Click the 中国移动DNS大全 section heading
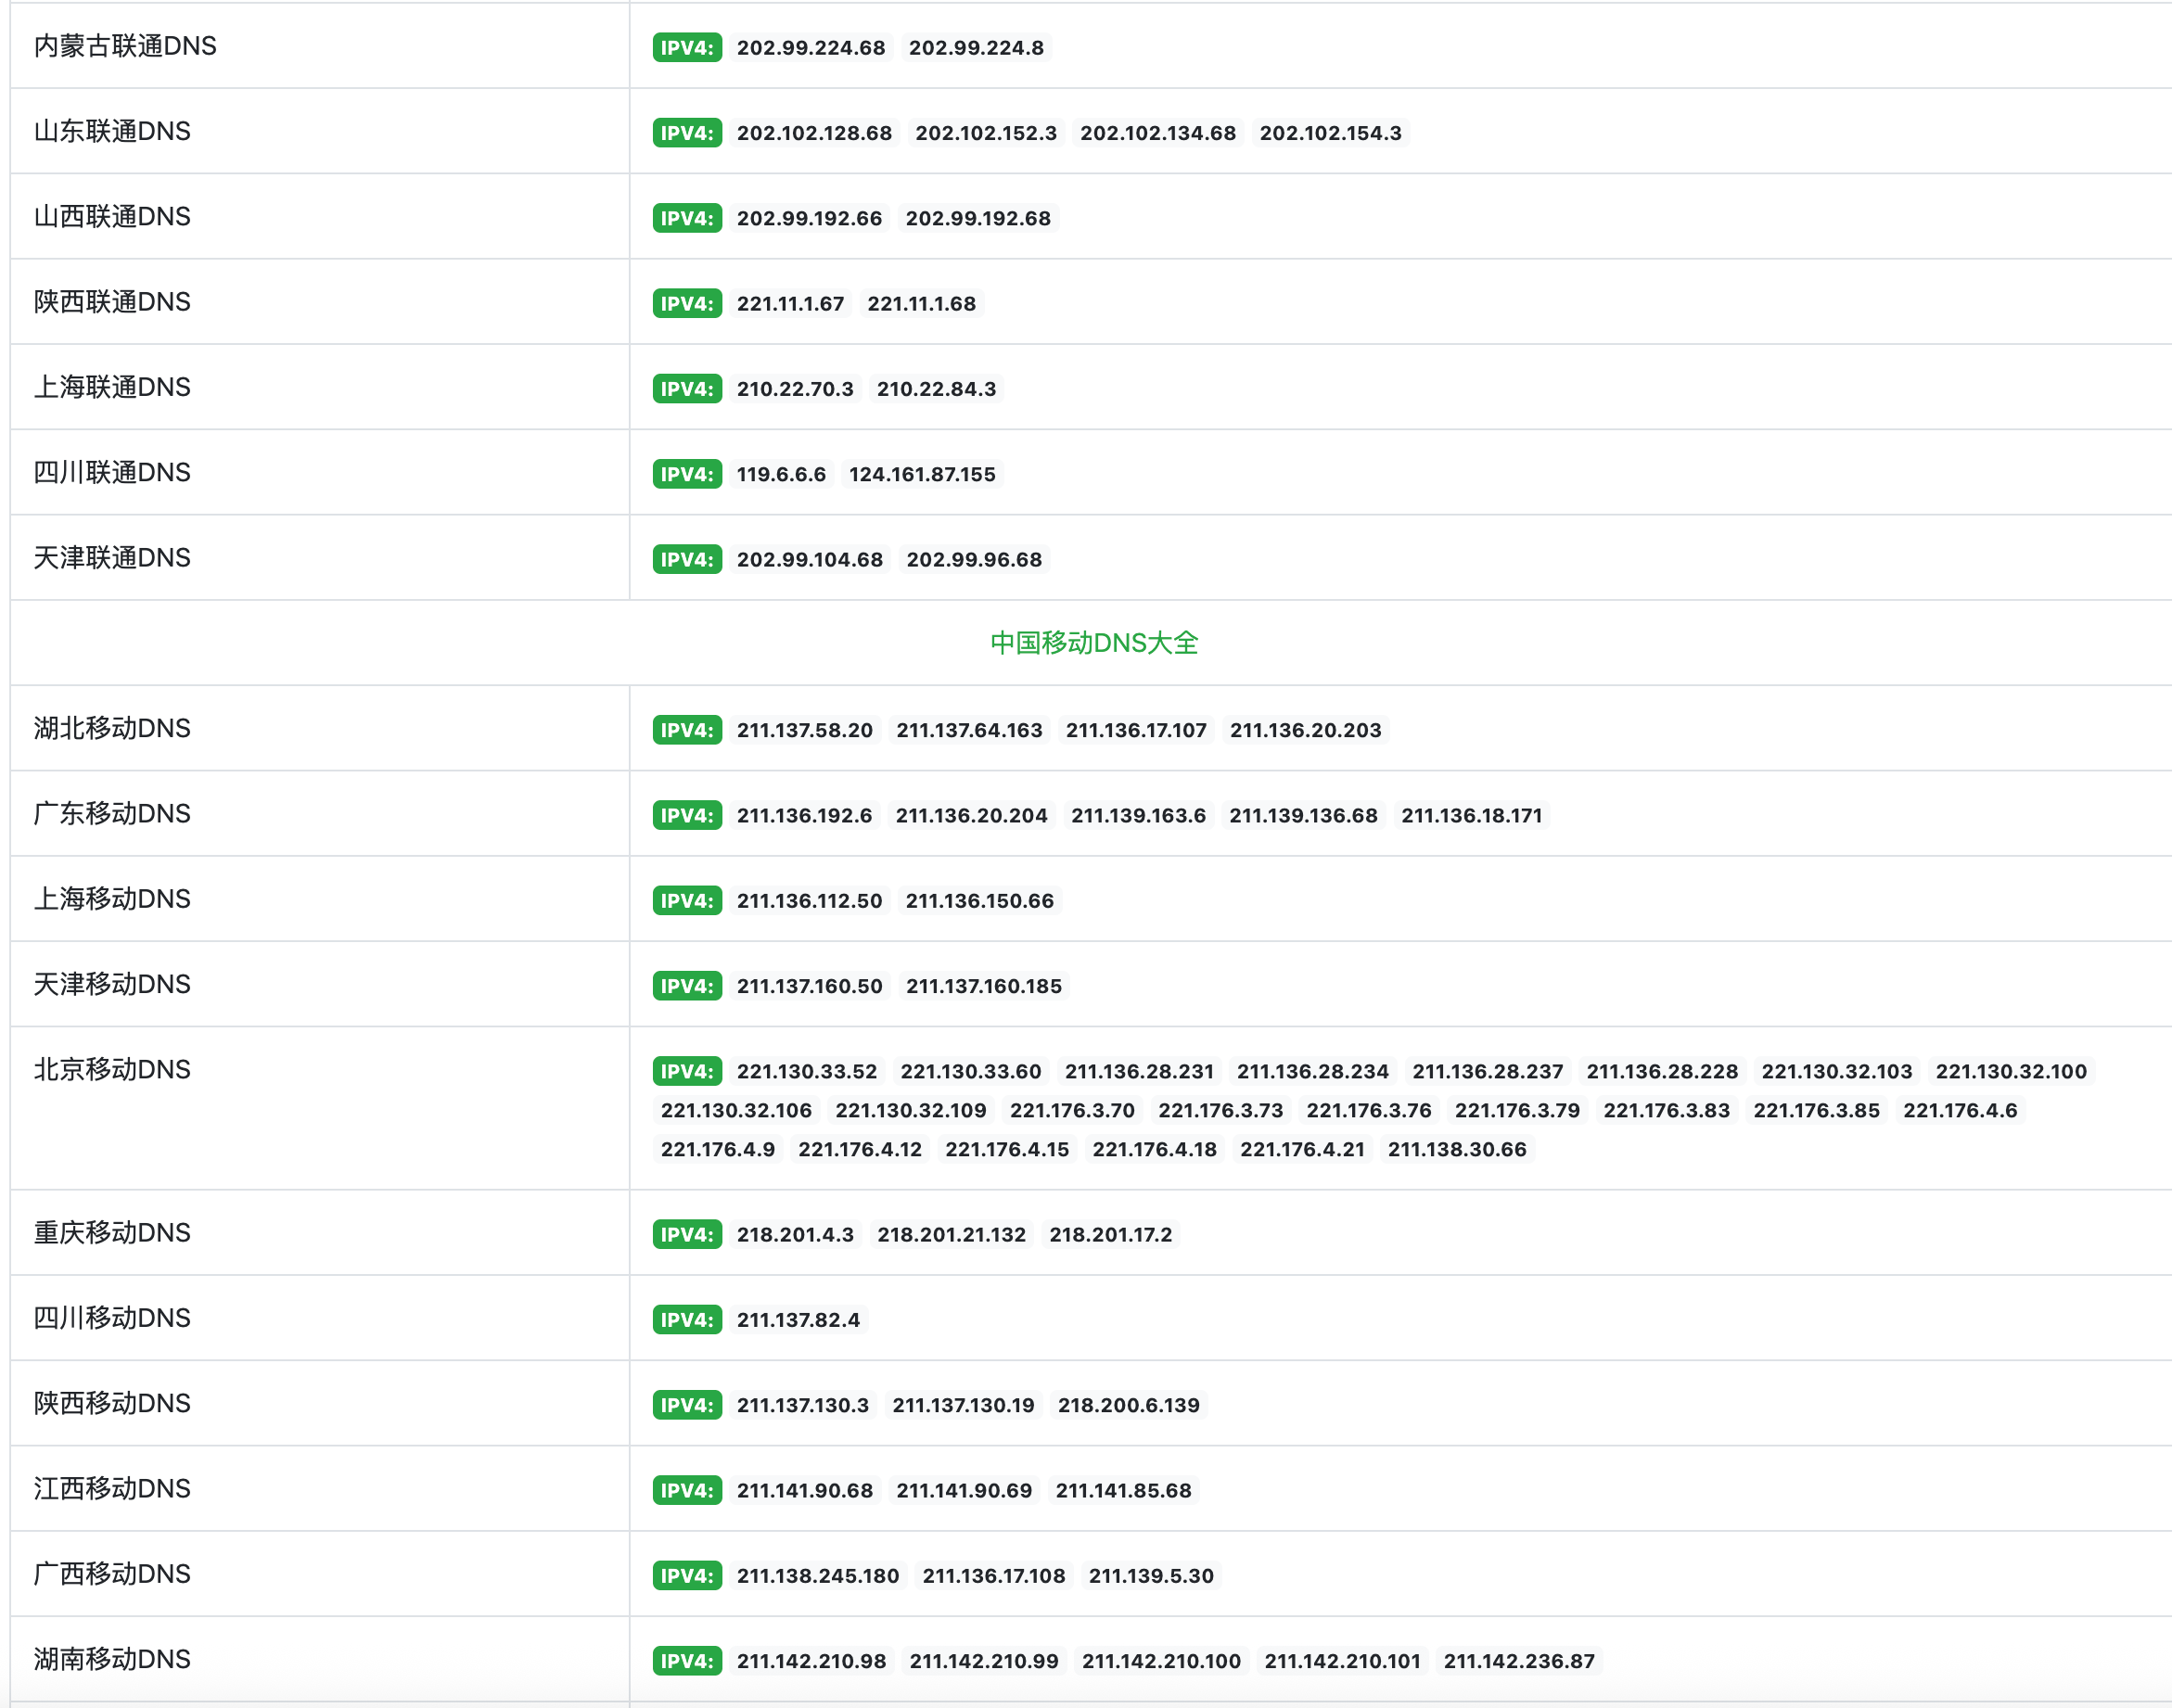Viewport: 2172px width, 1708px height. tap(1094, 643)
